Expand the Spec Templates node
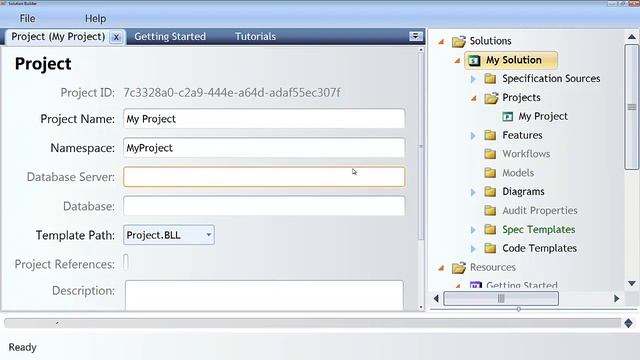Image resolution: width=640 pixels, height=360 pixels. [x=473, y=230]
